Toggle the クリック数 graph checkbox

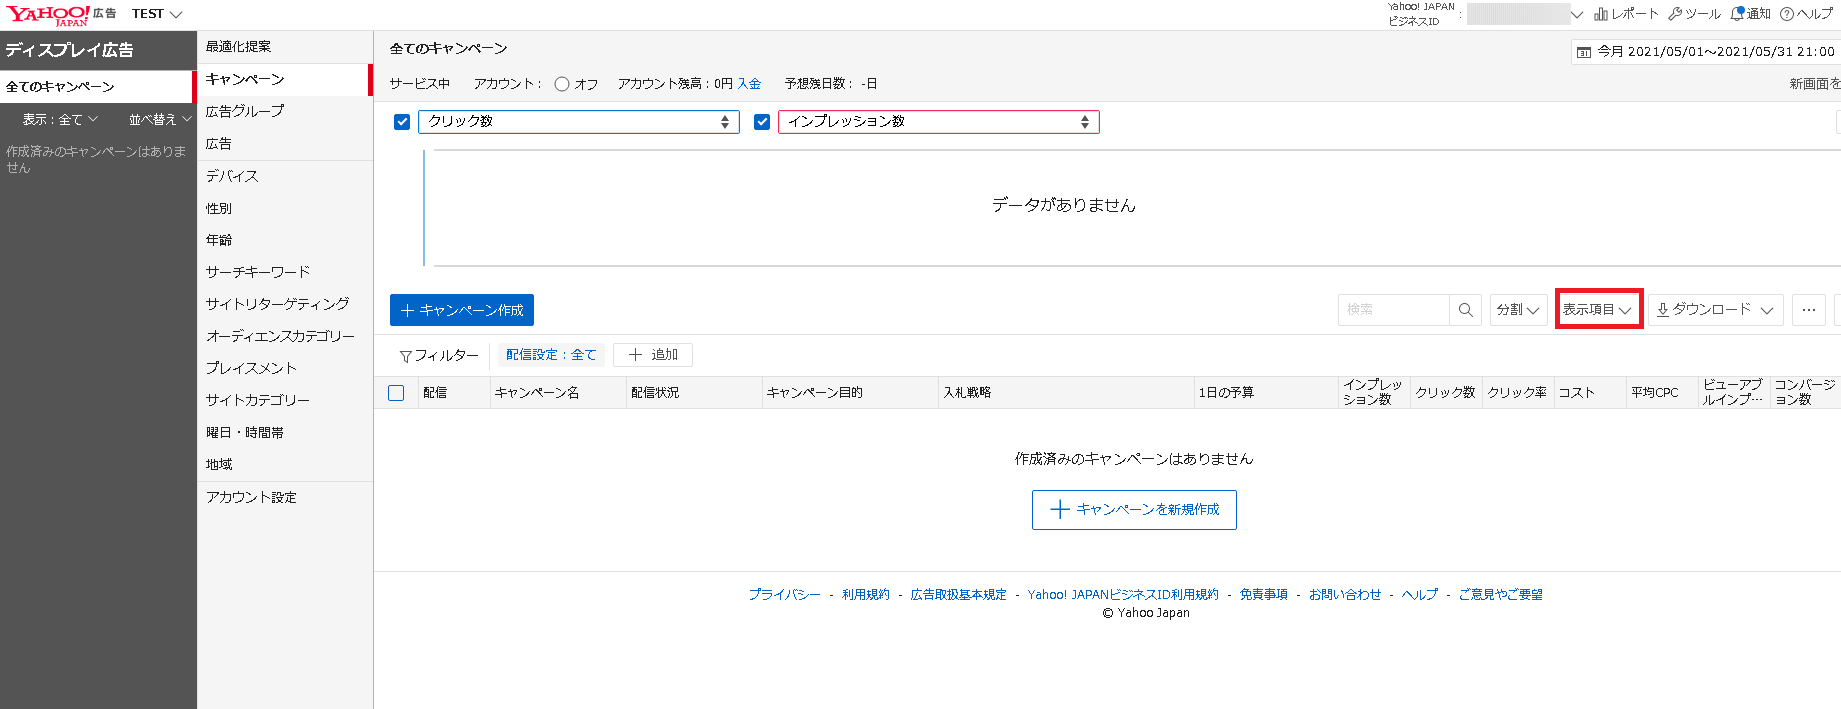402,122
